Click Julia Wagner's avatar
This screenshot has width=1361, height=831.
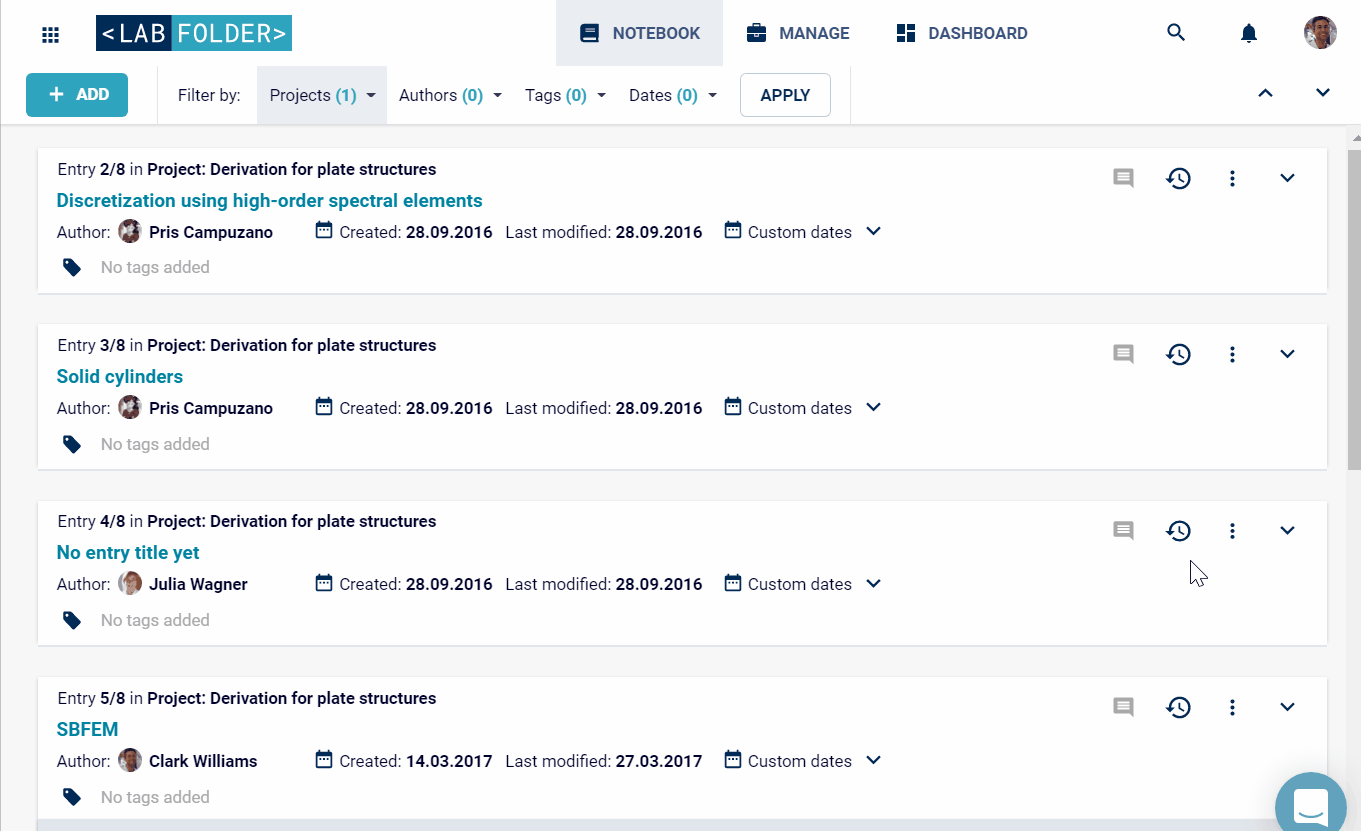pos(130,584)
